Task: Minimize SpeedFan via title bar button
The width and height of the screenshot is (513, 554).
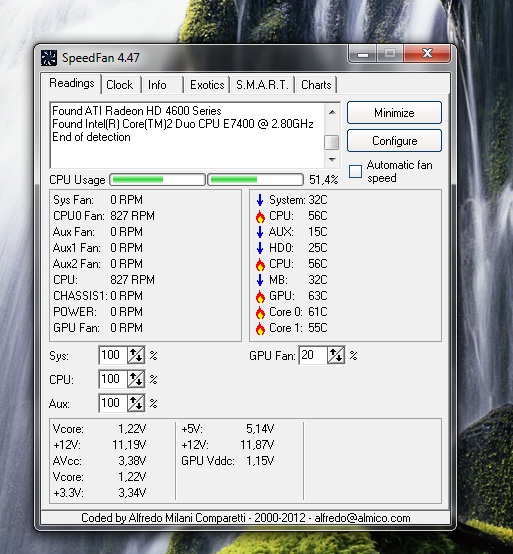Action: (362, 53)
